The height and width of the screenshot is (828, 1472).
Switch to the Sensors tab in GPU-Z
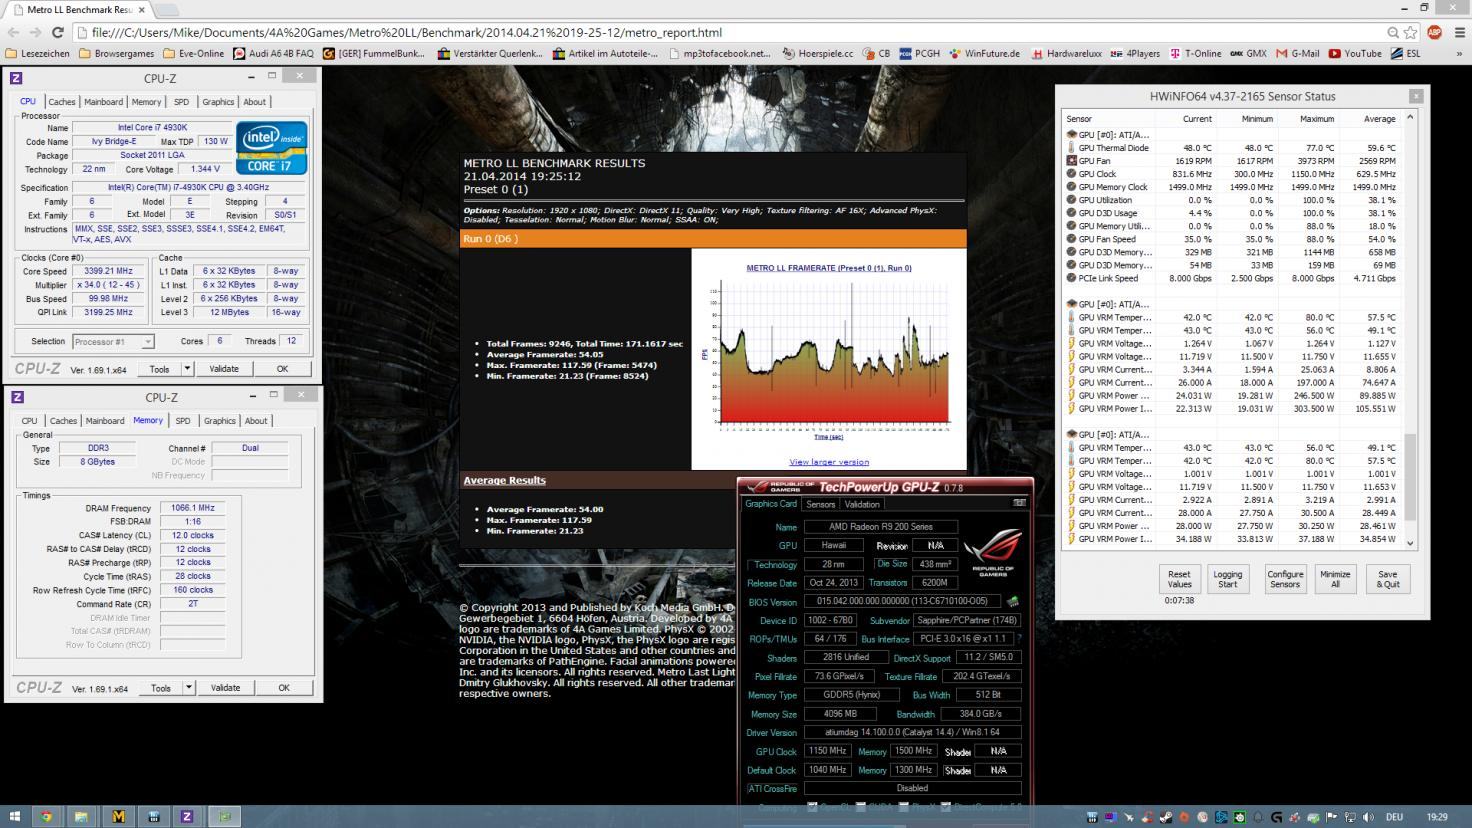click(820, 504)
